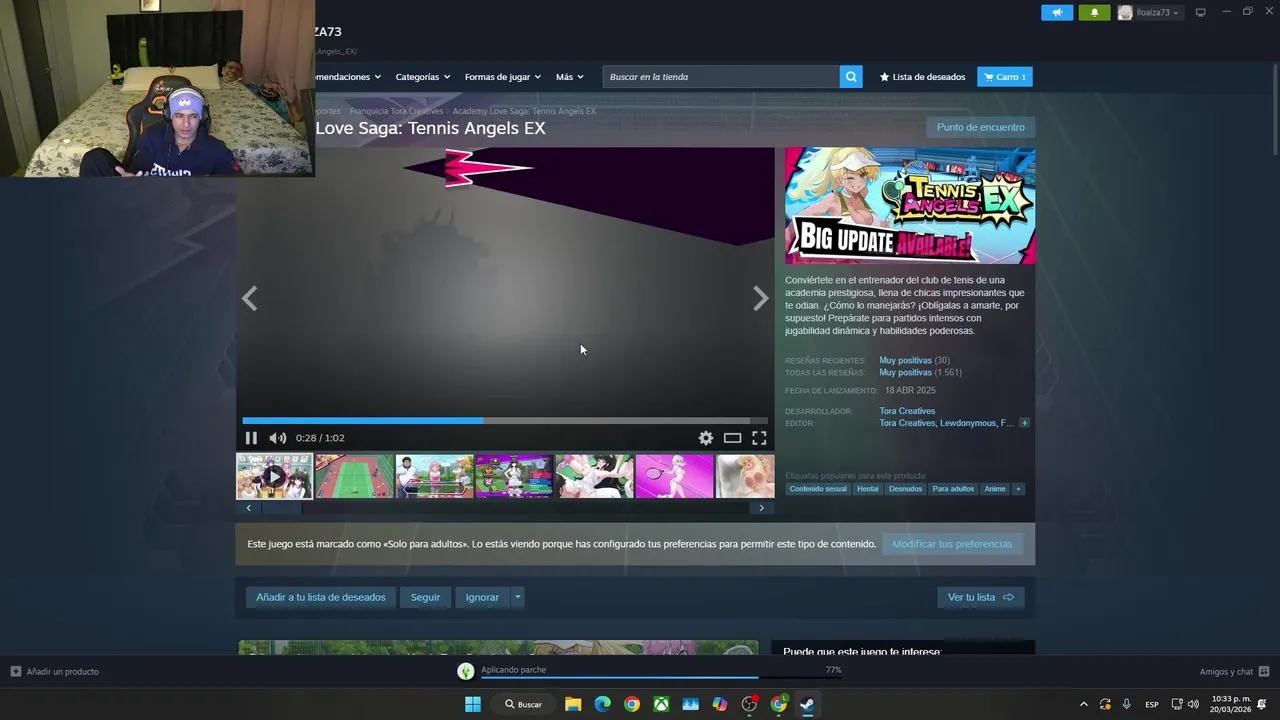Click the 'Contenido sexual' tag
The width and height of the screenshot is (1280, 720).
pos(818,489)
